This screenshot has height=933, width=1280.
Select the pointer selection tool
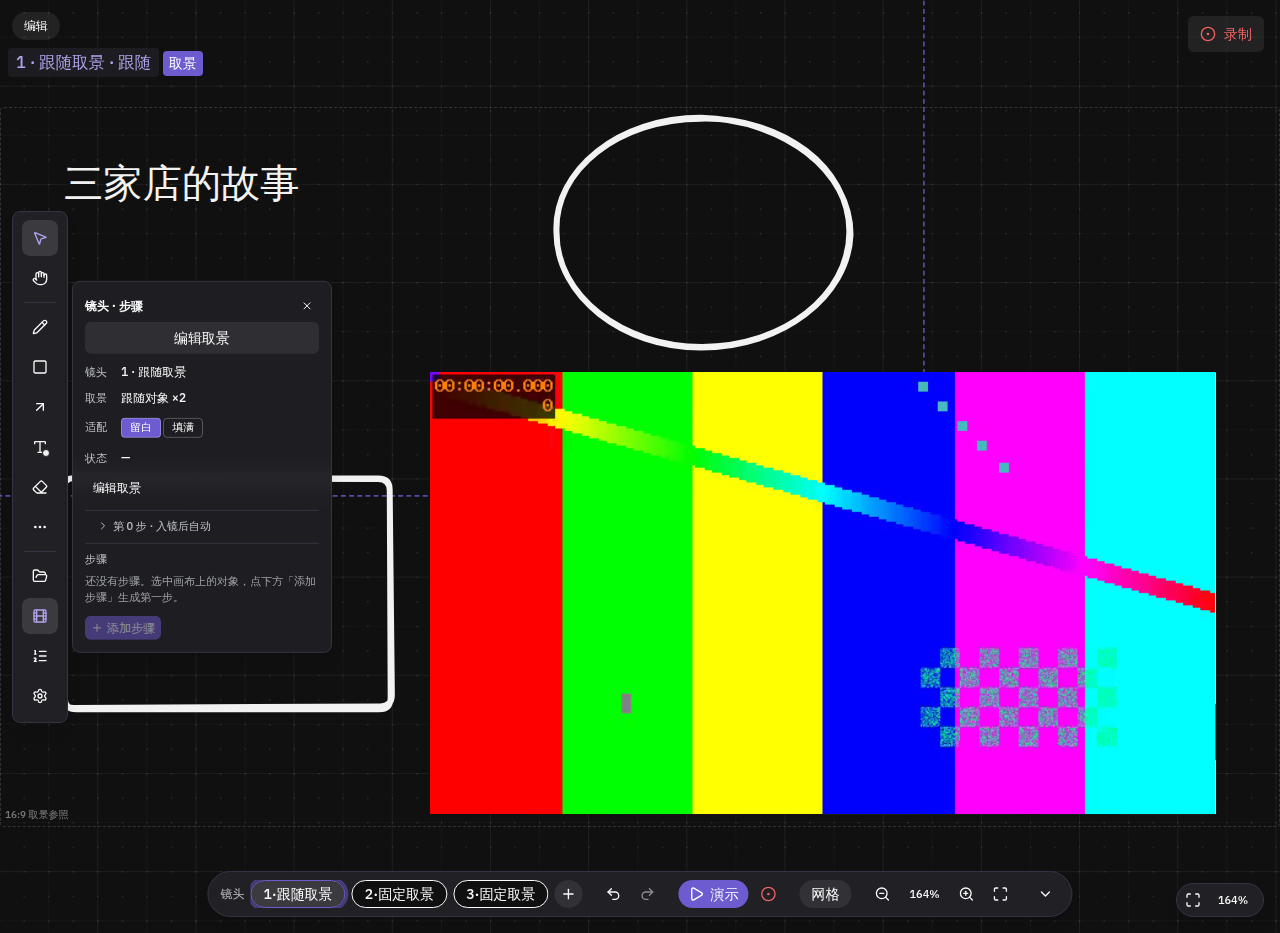coord(40,238)
